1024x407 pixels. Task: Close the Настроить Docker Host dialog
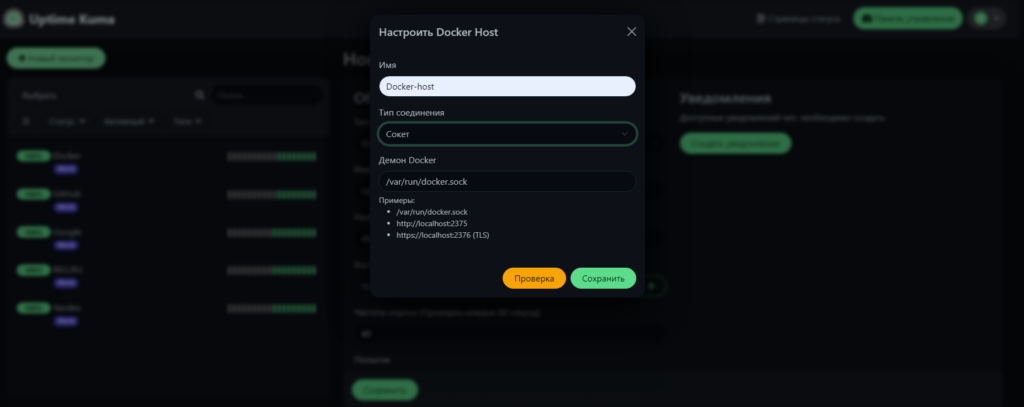point(632,31)
